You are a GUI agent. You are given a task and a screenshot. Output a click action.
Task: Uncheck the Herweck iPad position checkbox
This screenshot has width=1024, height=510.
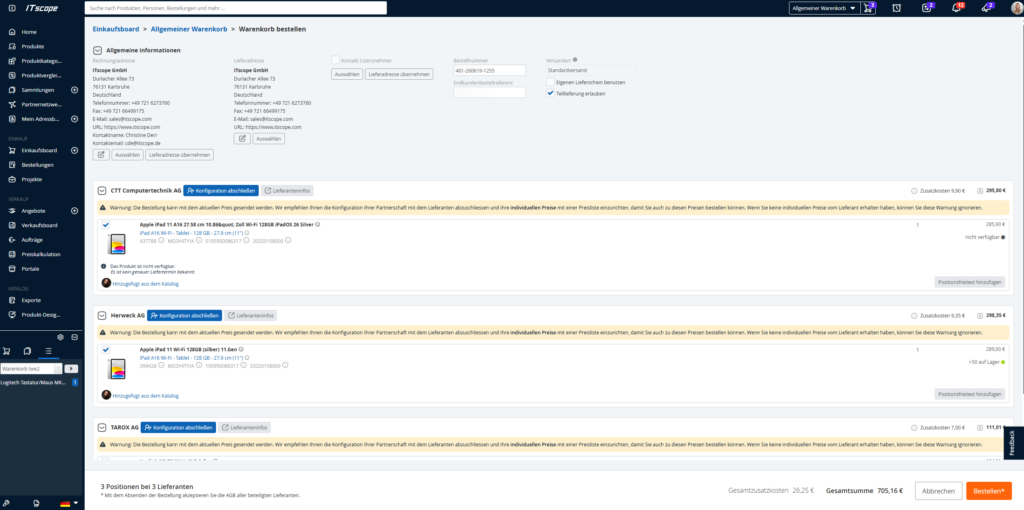106,350
